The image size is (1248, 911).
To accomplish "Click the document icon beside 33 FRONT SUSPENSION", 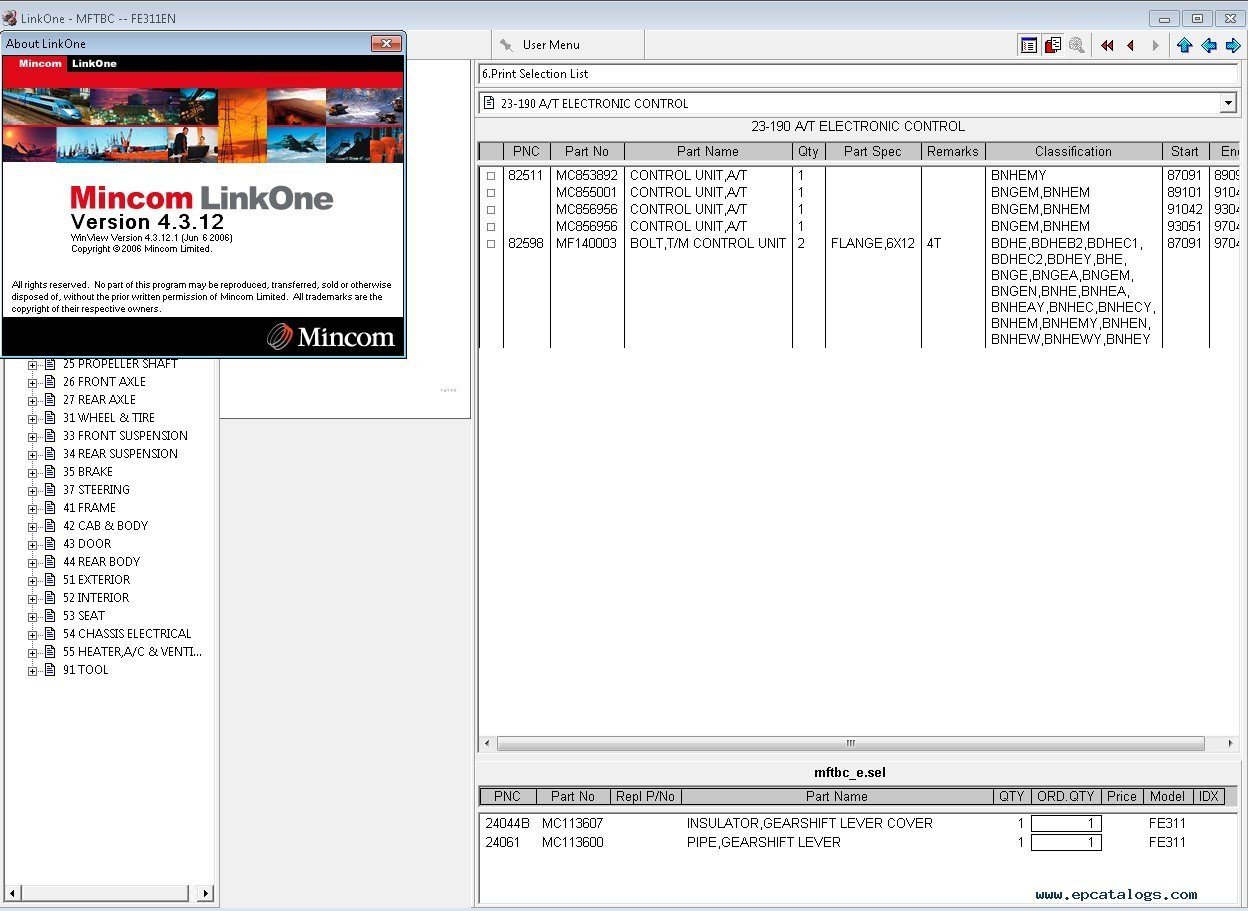I will tap(50, 436).
